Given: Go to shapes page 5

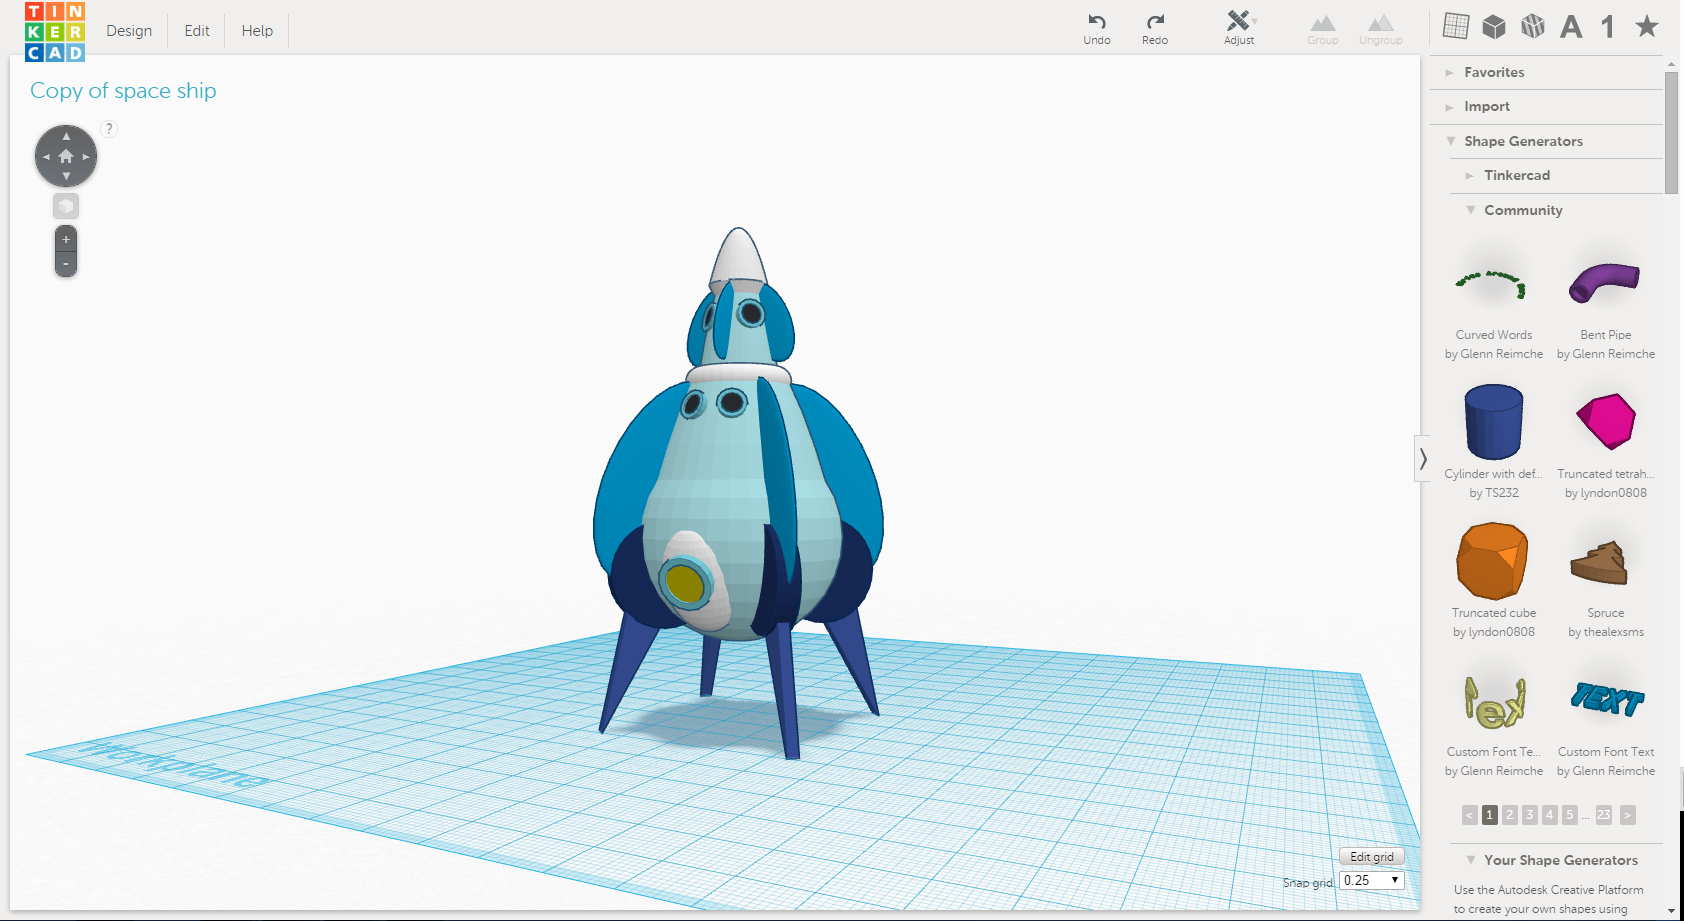Looking at the screenshot, I should click(x=1570, y=816).
